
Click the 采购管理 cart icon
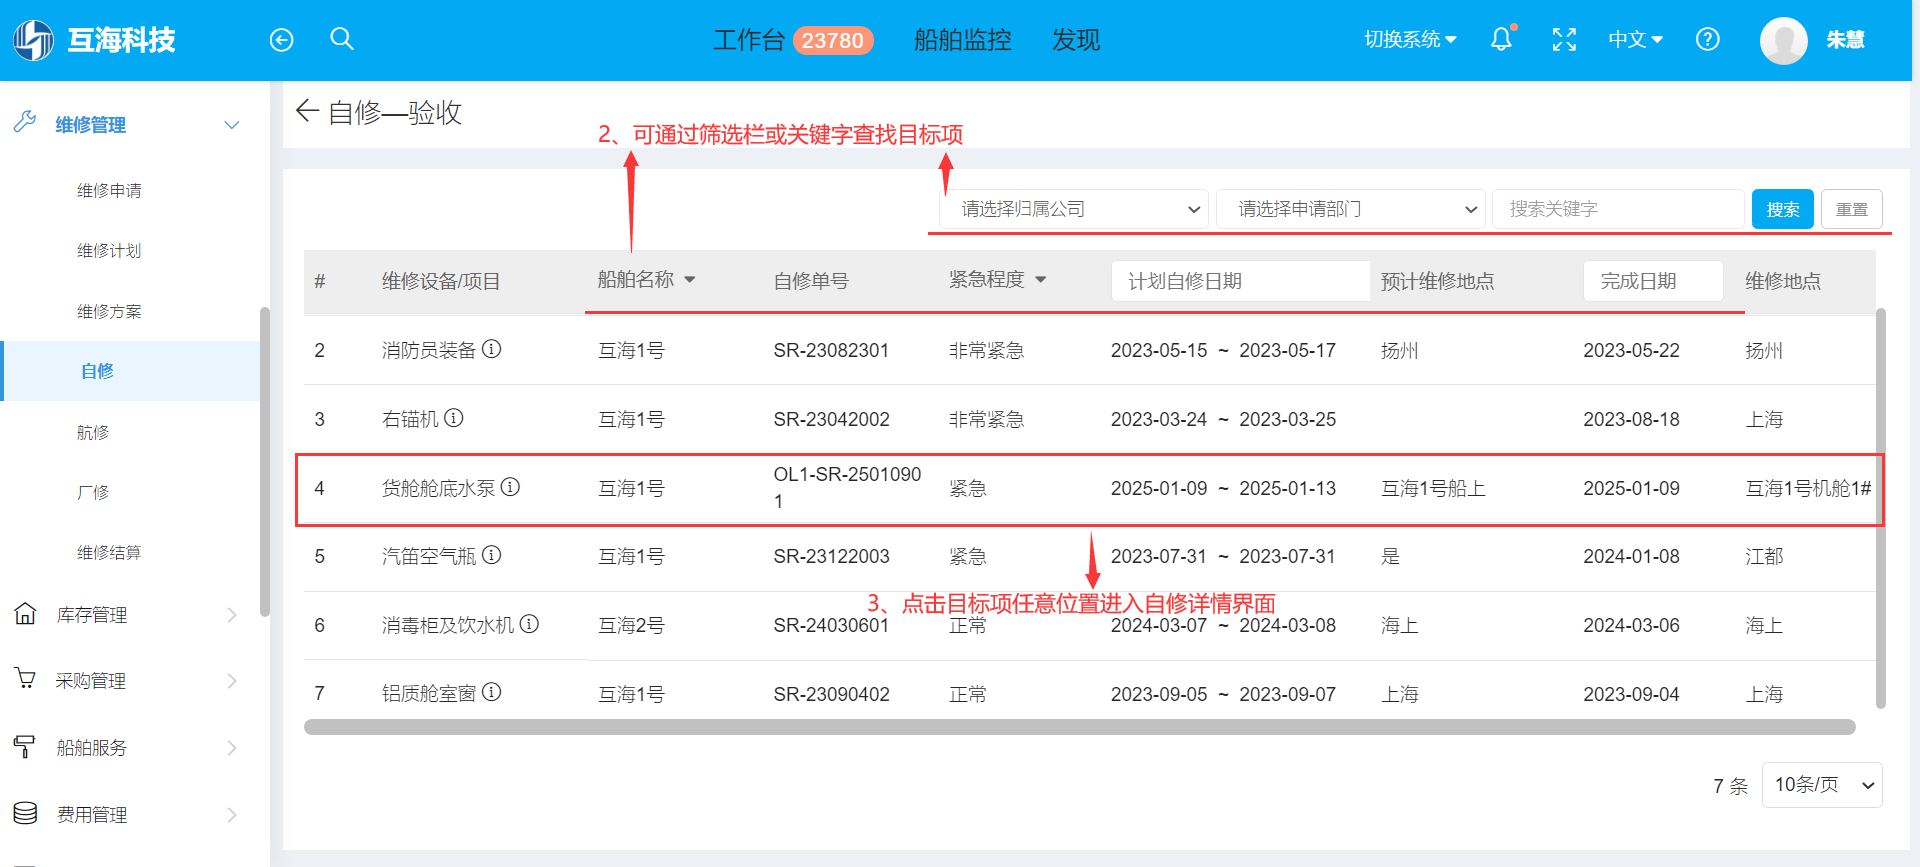[25, 678]
